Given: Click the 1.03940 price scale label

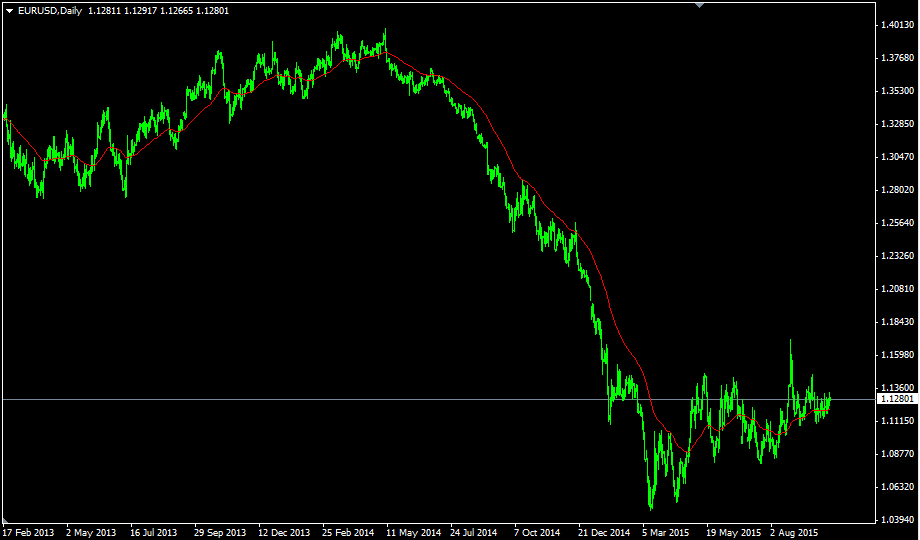Looking at the screenshot, I should click(x=897, y=519).
